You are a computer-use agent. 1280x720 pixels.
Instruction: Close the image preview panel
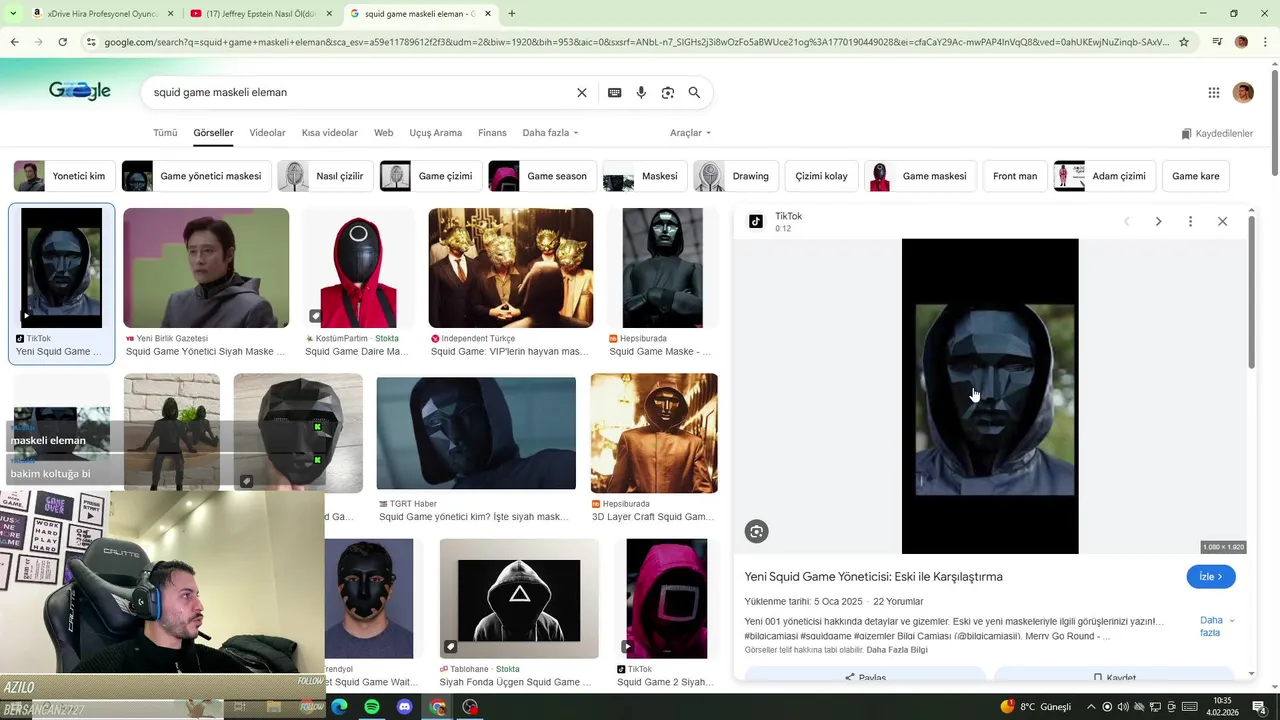tap(1222, 221)
